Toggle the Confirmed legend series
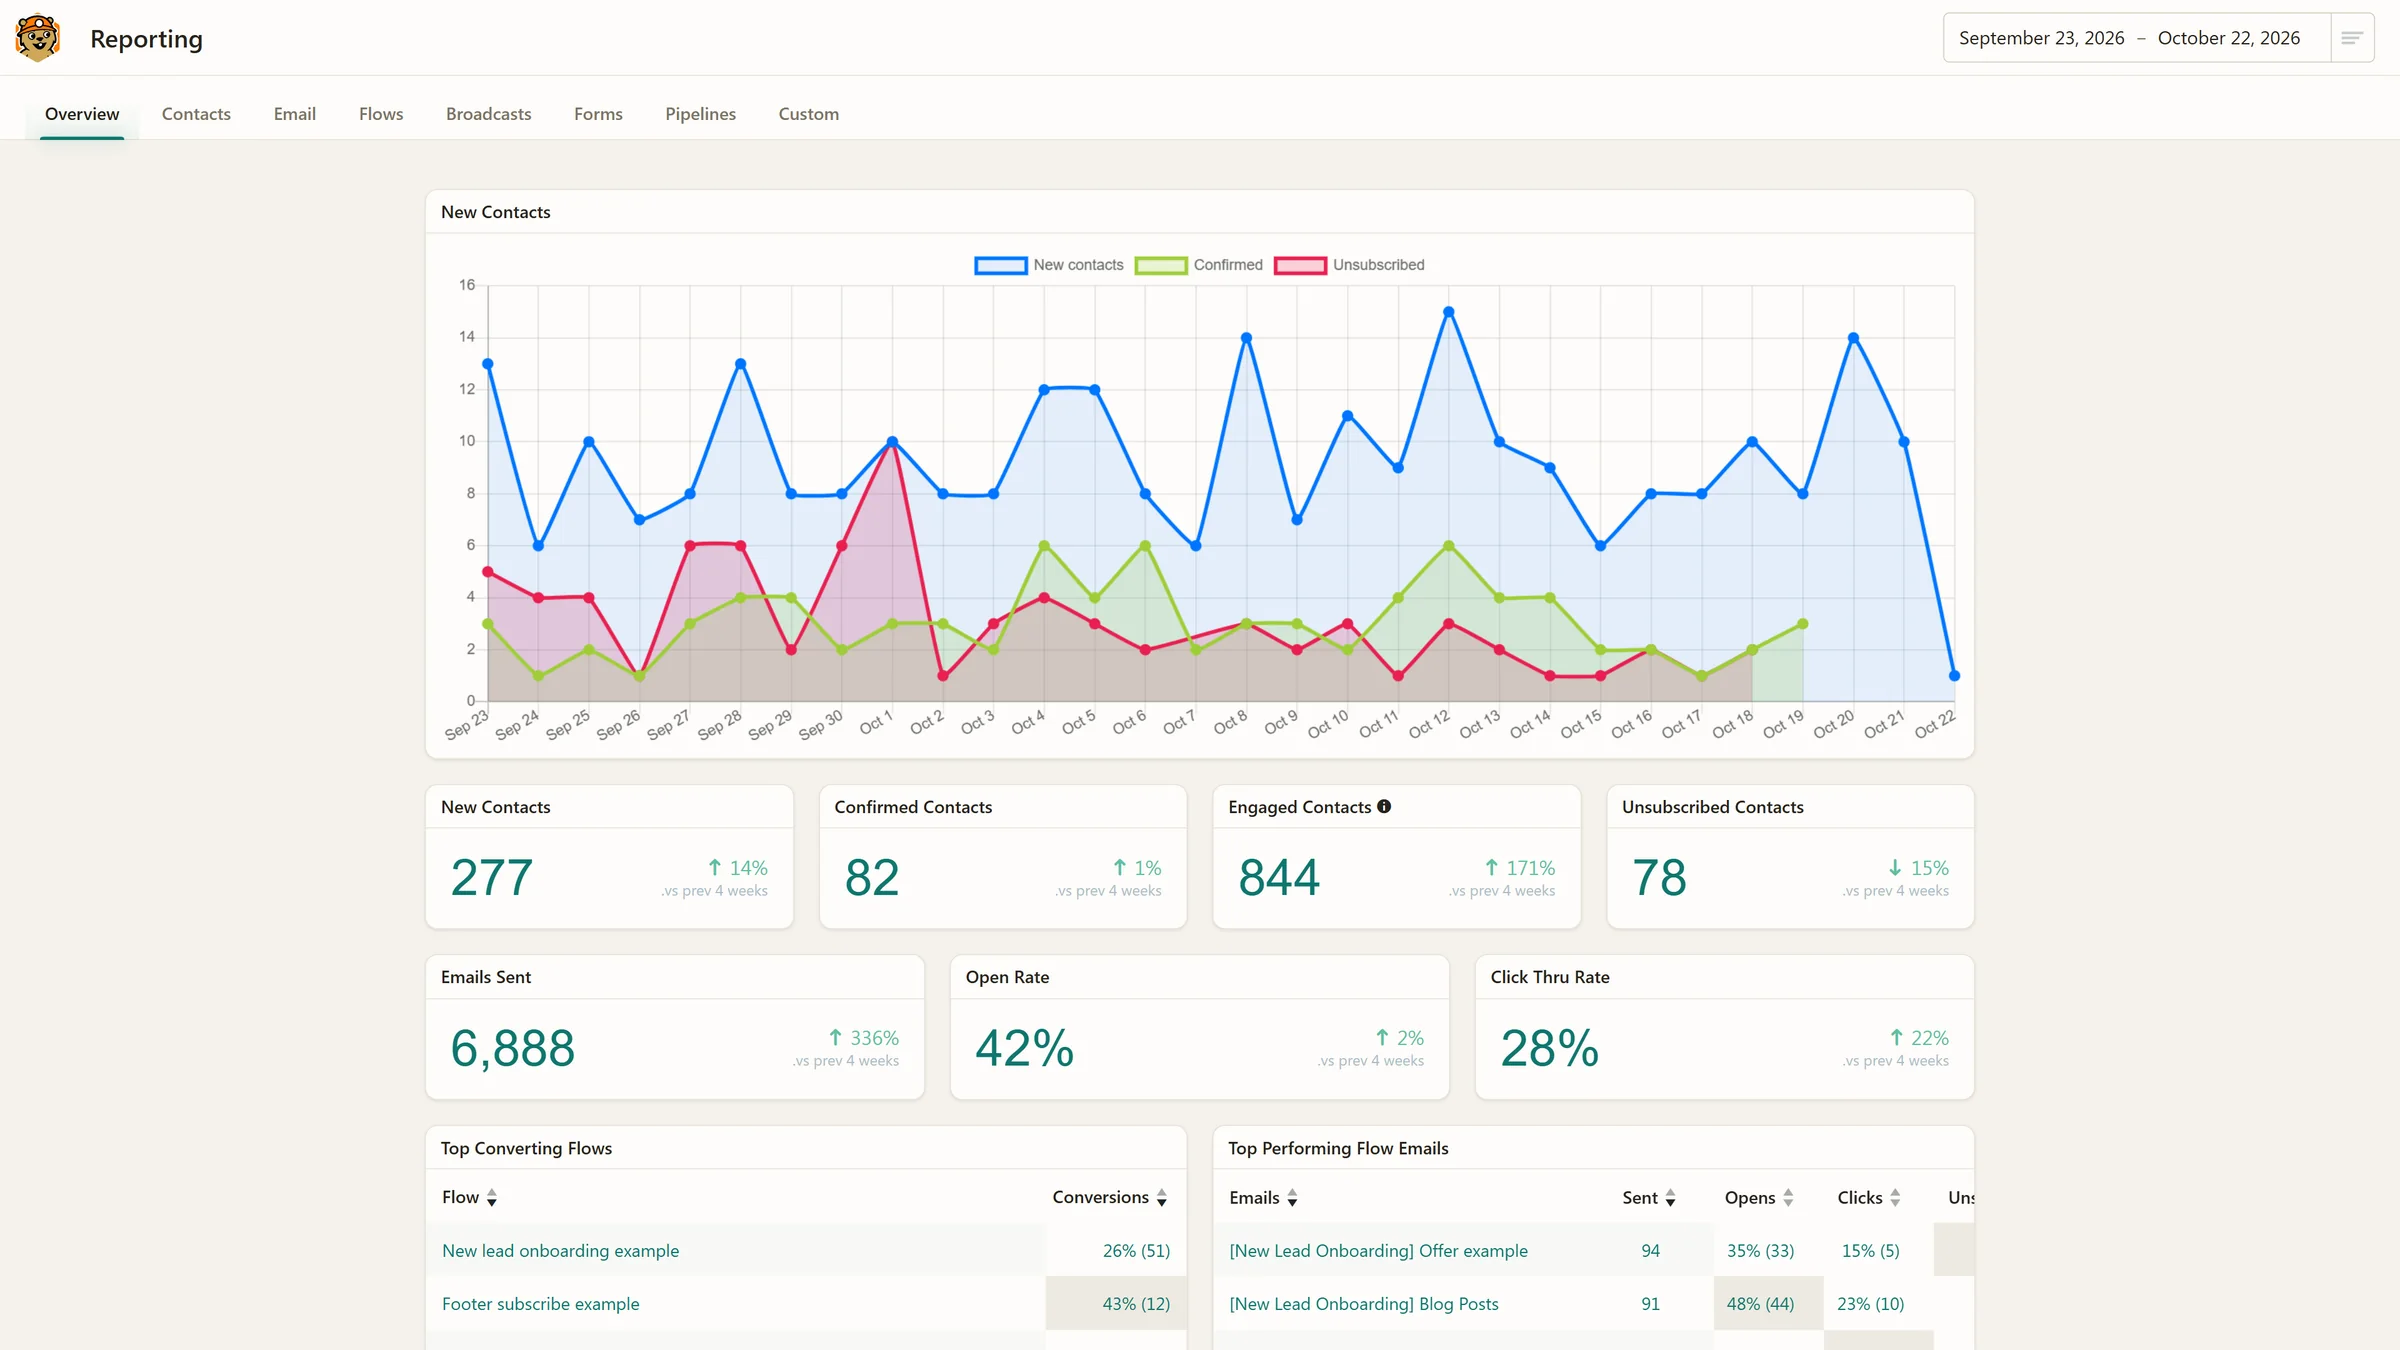 point(1199,265)
